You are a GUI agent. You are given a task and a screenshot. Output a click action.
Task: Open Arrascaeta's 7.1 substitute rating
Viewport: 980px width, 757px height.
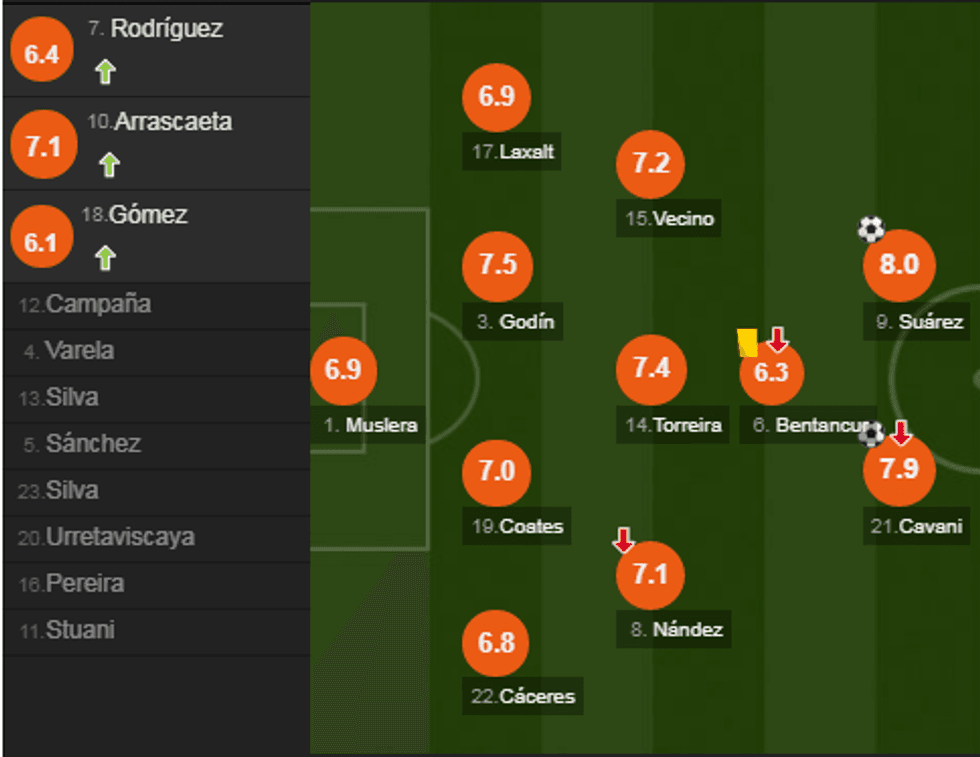pyautogui.click(x=43, y=147)
